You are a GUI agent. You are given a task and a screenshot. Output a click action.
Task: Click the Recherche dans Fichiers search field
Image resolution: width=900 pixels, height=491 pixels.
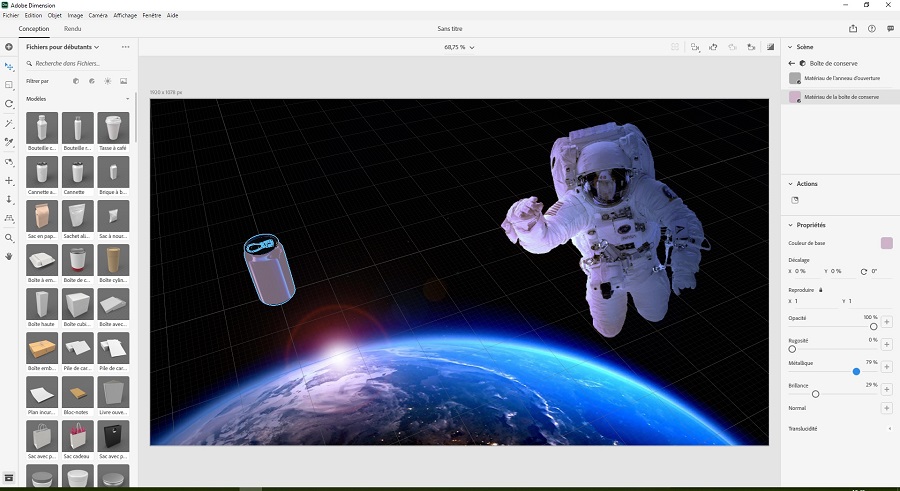(x=77, y=64)
